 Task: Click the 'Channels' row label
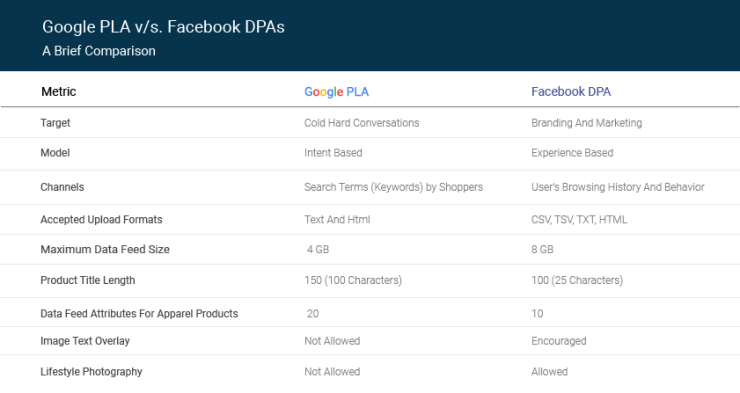[x=62, y=187]
